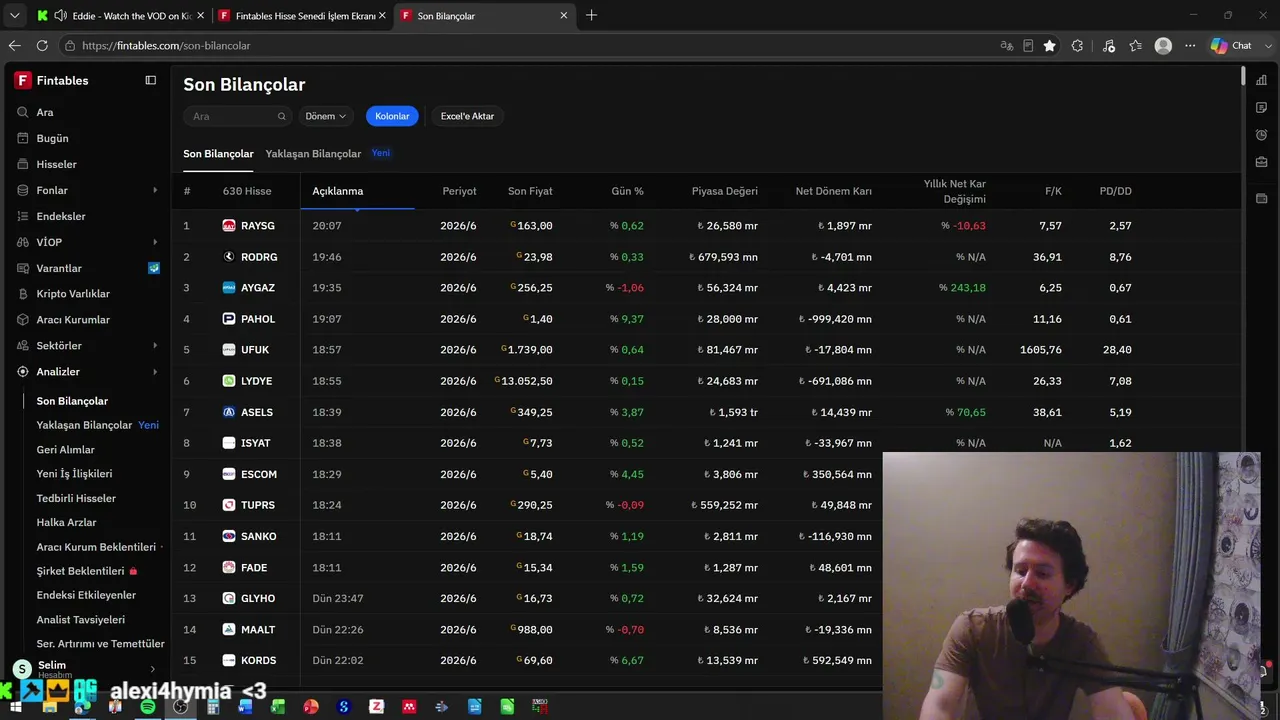Viewport: 1280px width, 720px height.
Task: Open the browser profile avatar
Action: (x=1163, y=46)
